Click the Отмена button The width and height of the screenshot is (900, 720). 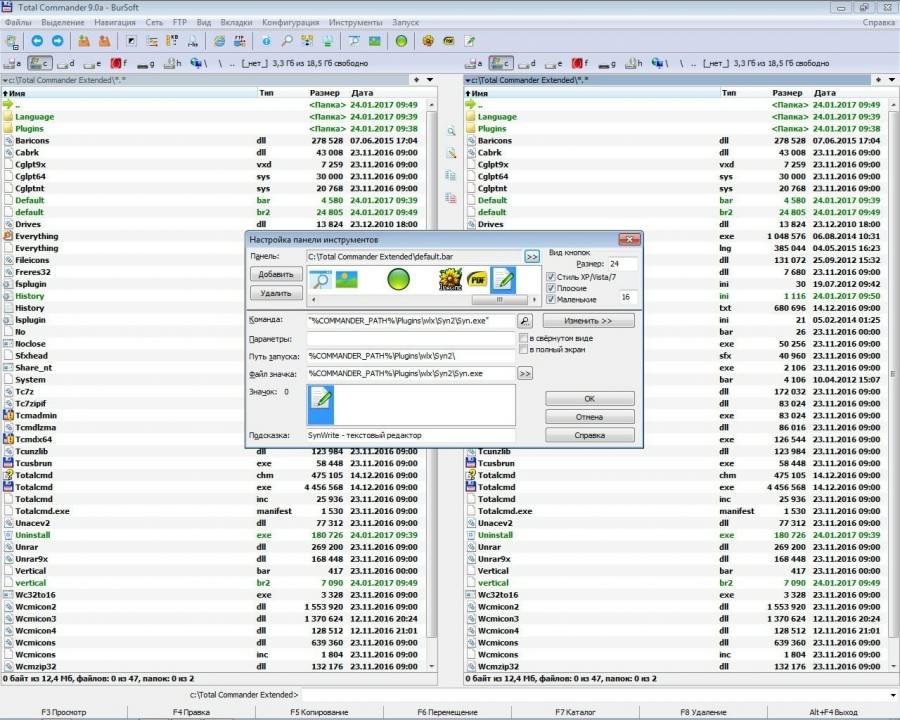tap(589, 417)
